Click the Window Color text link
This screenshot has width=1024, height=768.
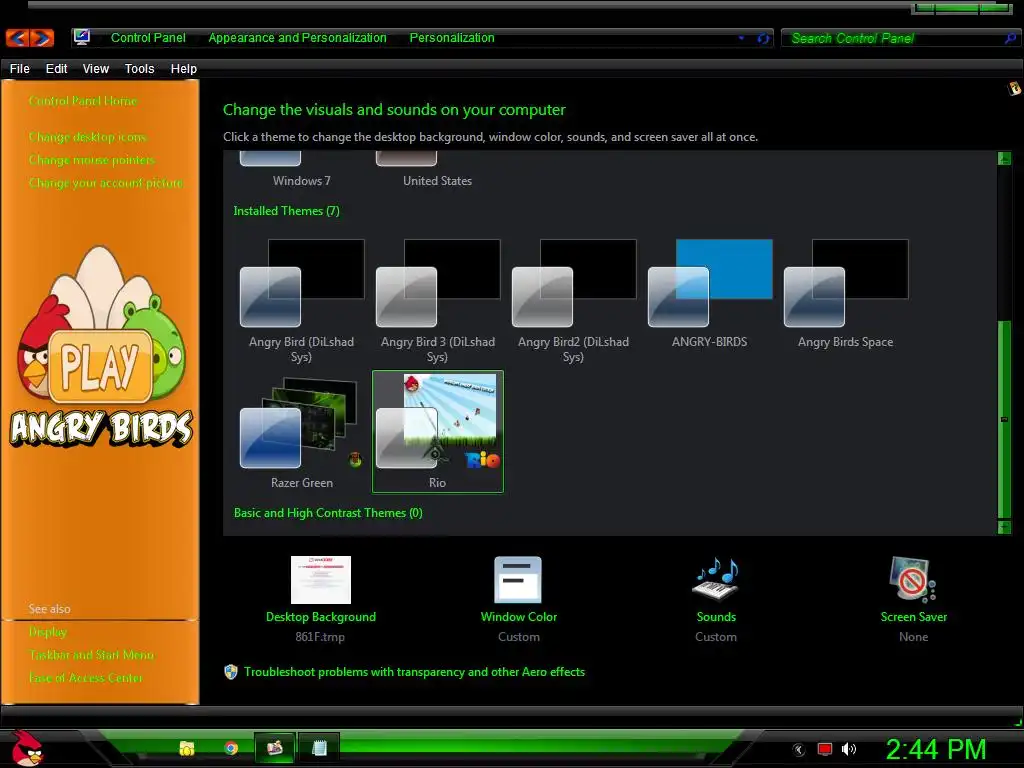pyautogui.click(x=519, y=616)
